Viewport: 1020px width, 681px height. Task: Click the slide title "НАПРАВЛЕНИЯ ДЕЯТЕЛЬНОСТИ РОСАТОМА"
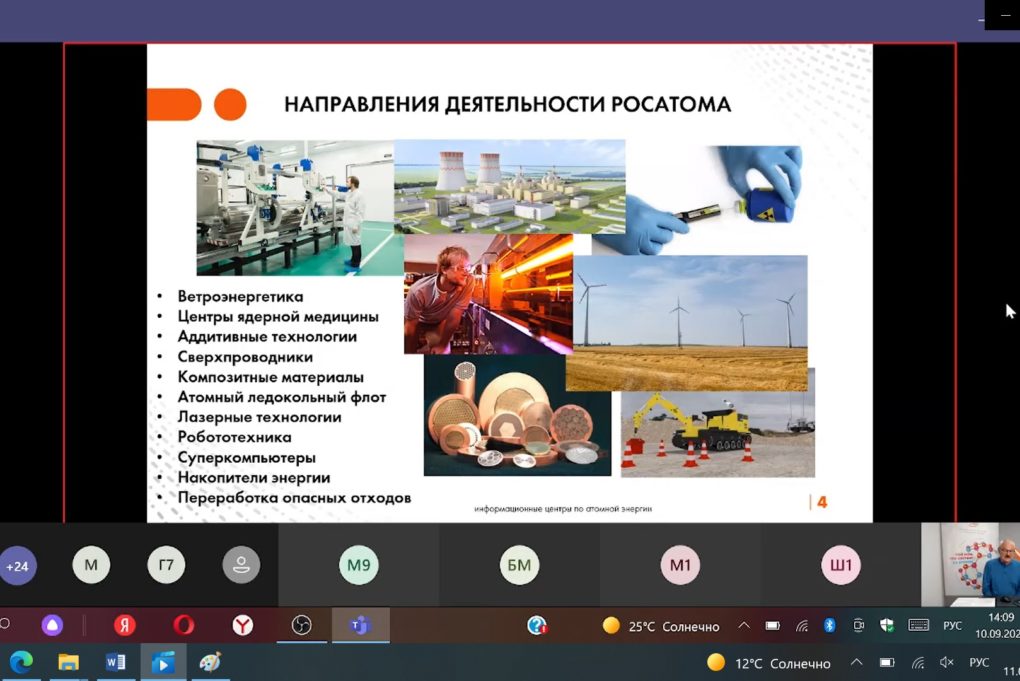pos(507,105)
